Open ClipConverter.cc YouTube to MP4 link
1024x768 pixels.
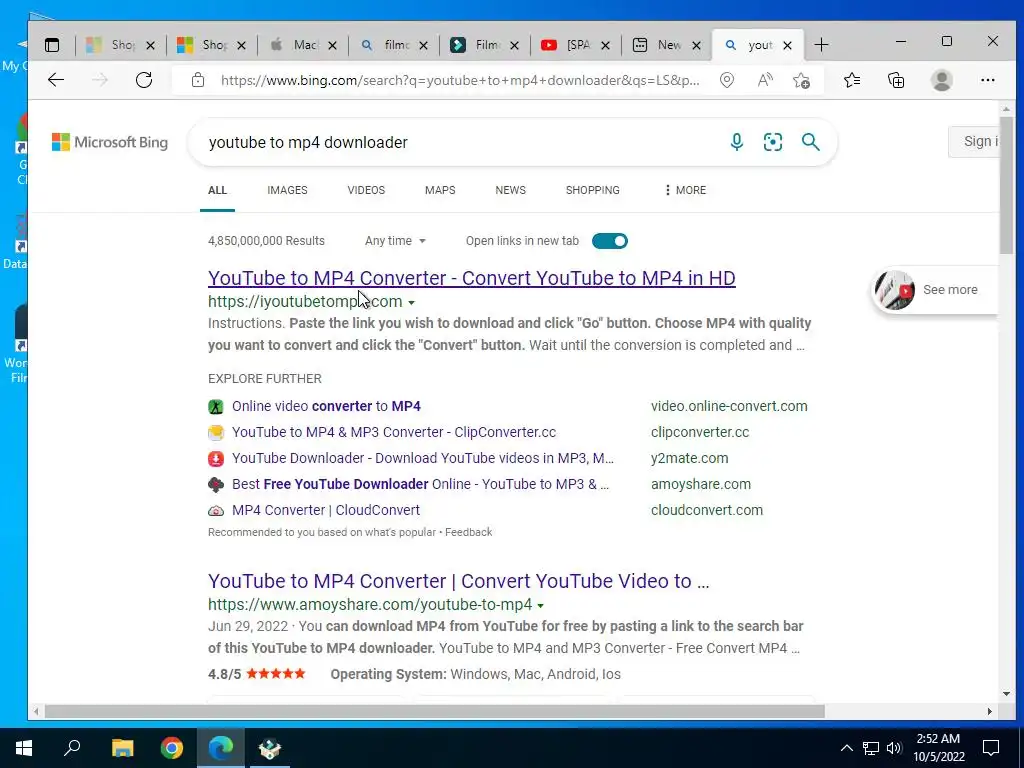click(394, 432)
